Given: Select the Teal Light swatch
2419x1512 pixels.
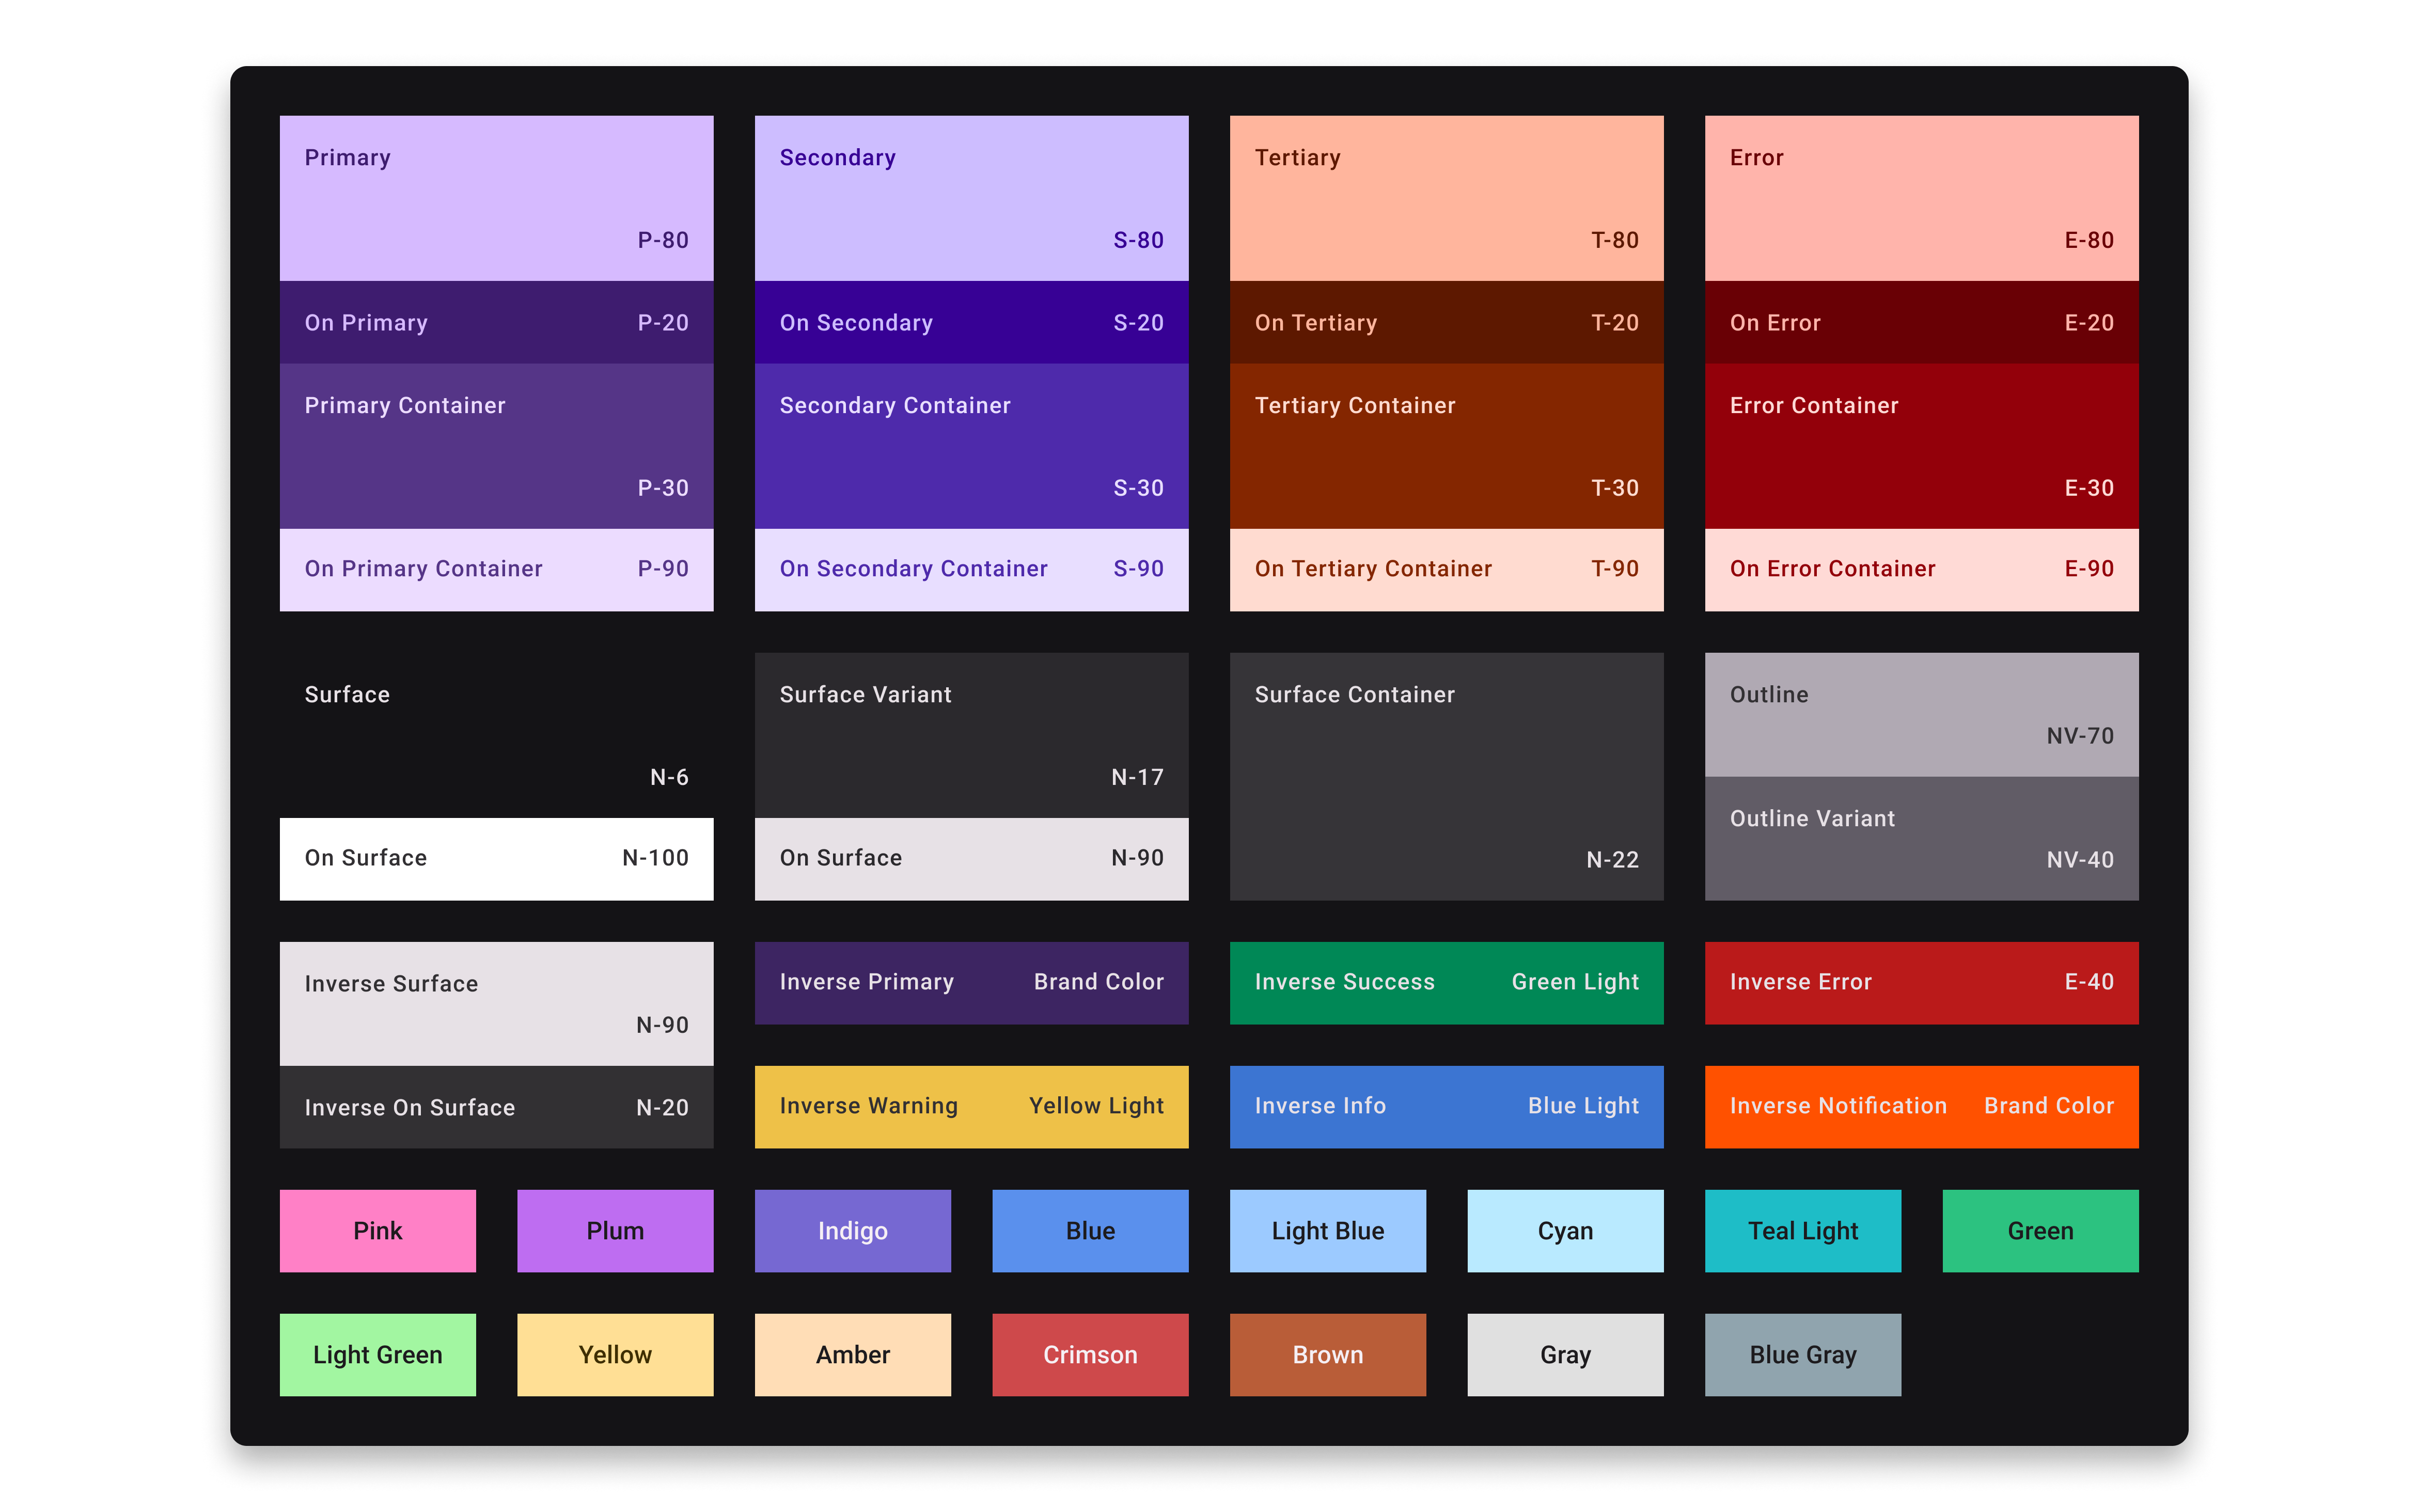Looking at the screenshot, I should coord(1802,1231).
